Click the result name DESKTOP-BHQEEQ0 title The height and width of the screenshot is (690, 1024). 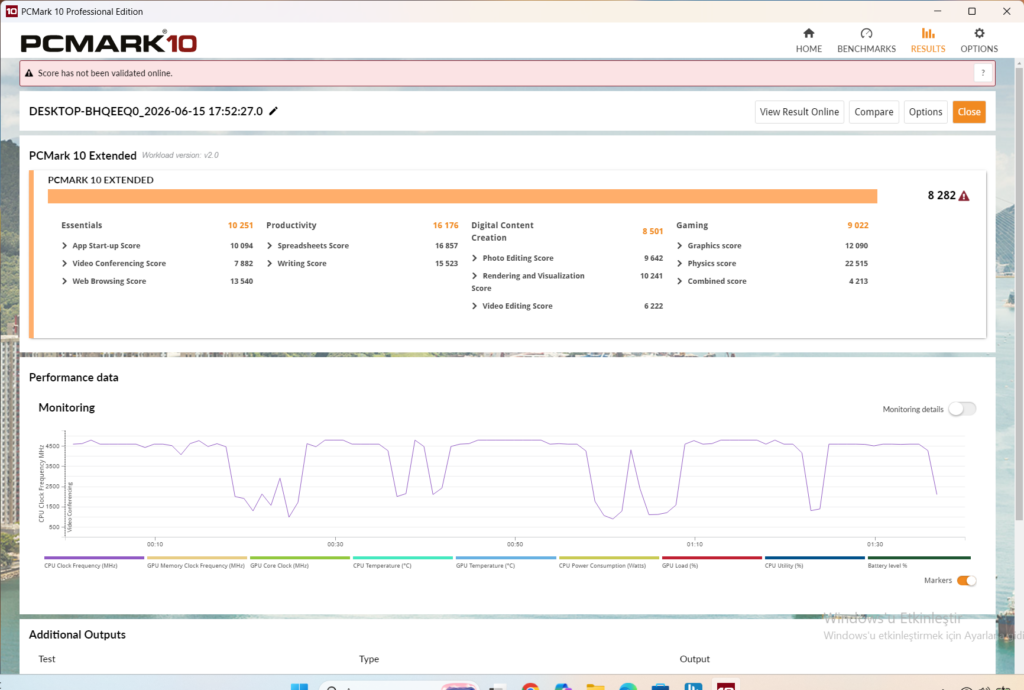click(146, 111)
